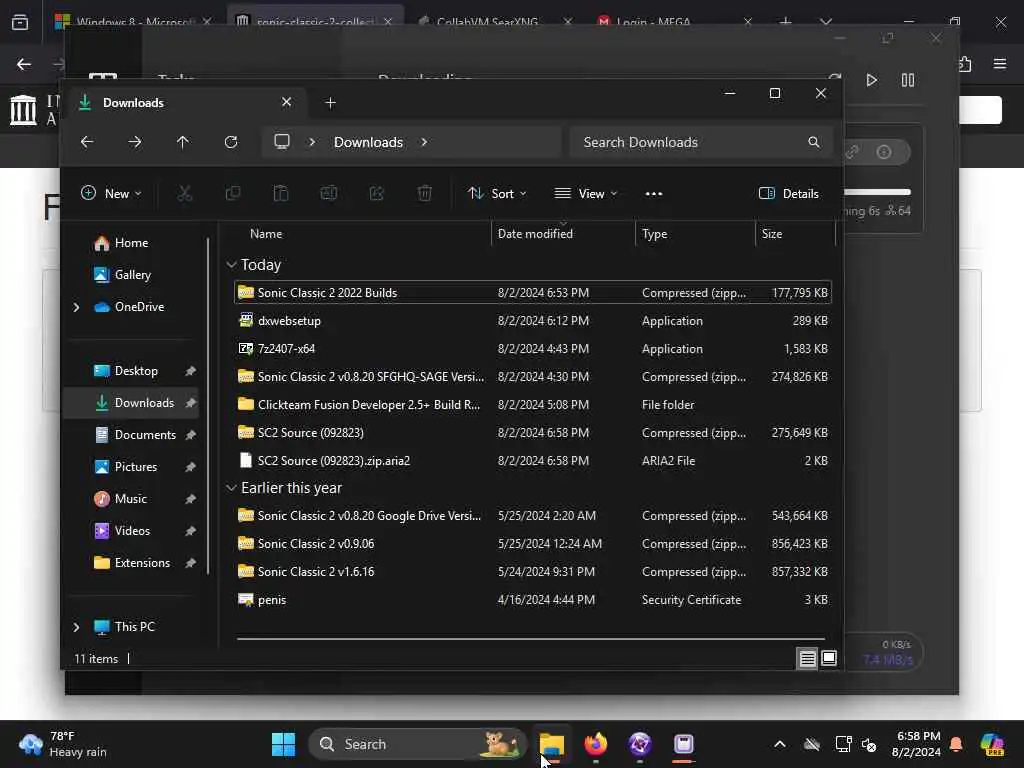Image resolution: width=1024 pixels, height=768 pixels.
Task: Open the Sort dropdown
Action: [x=497, y=193]
